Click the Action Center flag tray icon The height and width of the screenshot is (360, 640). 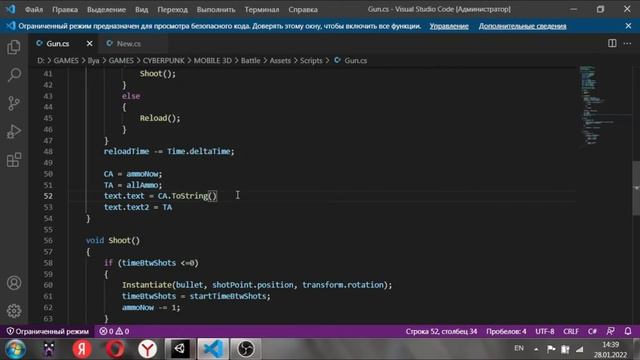pos(551,349)
